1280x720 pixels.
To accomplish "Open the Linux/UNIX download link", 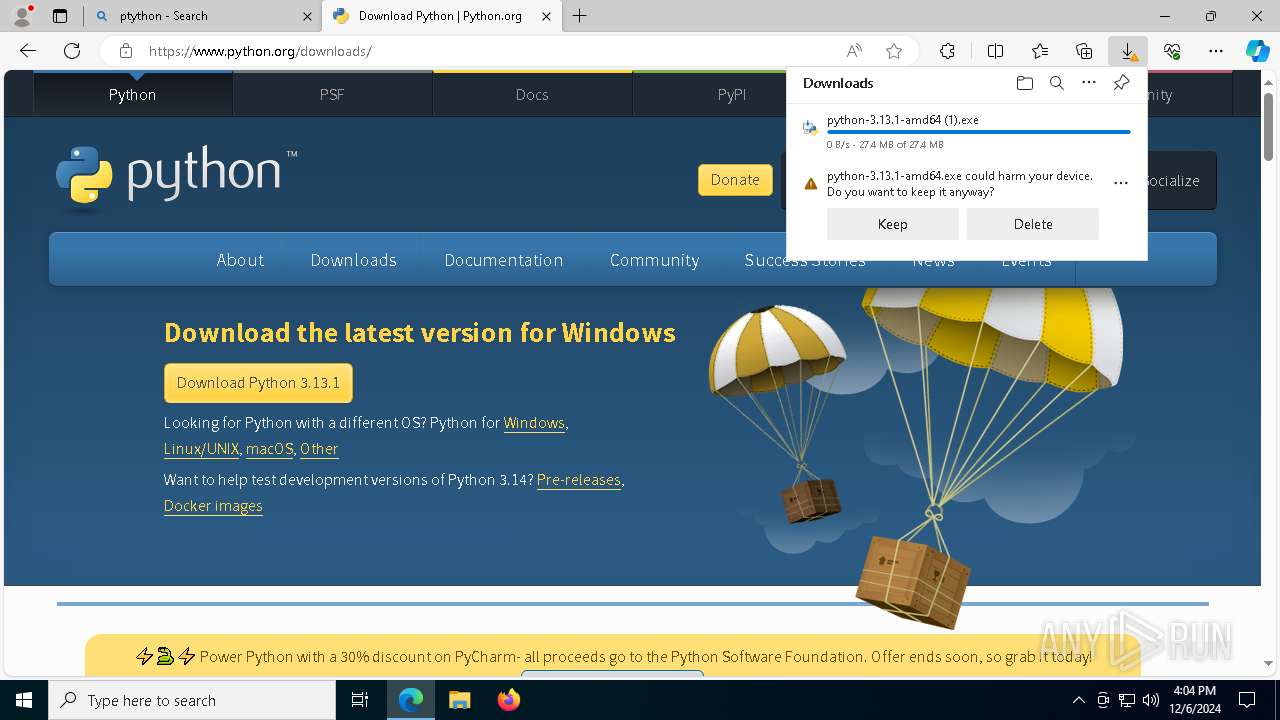I will [201, 449].
